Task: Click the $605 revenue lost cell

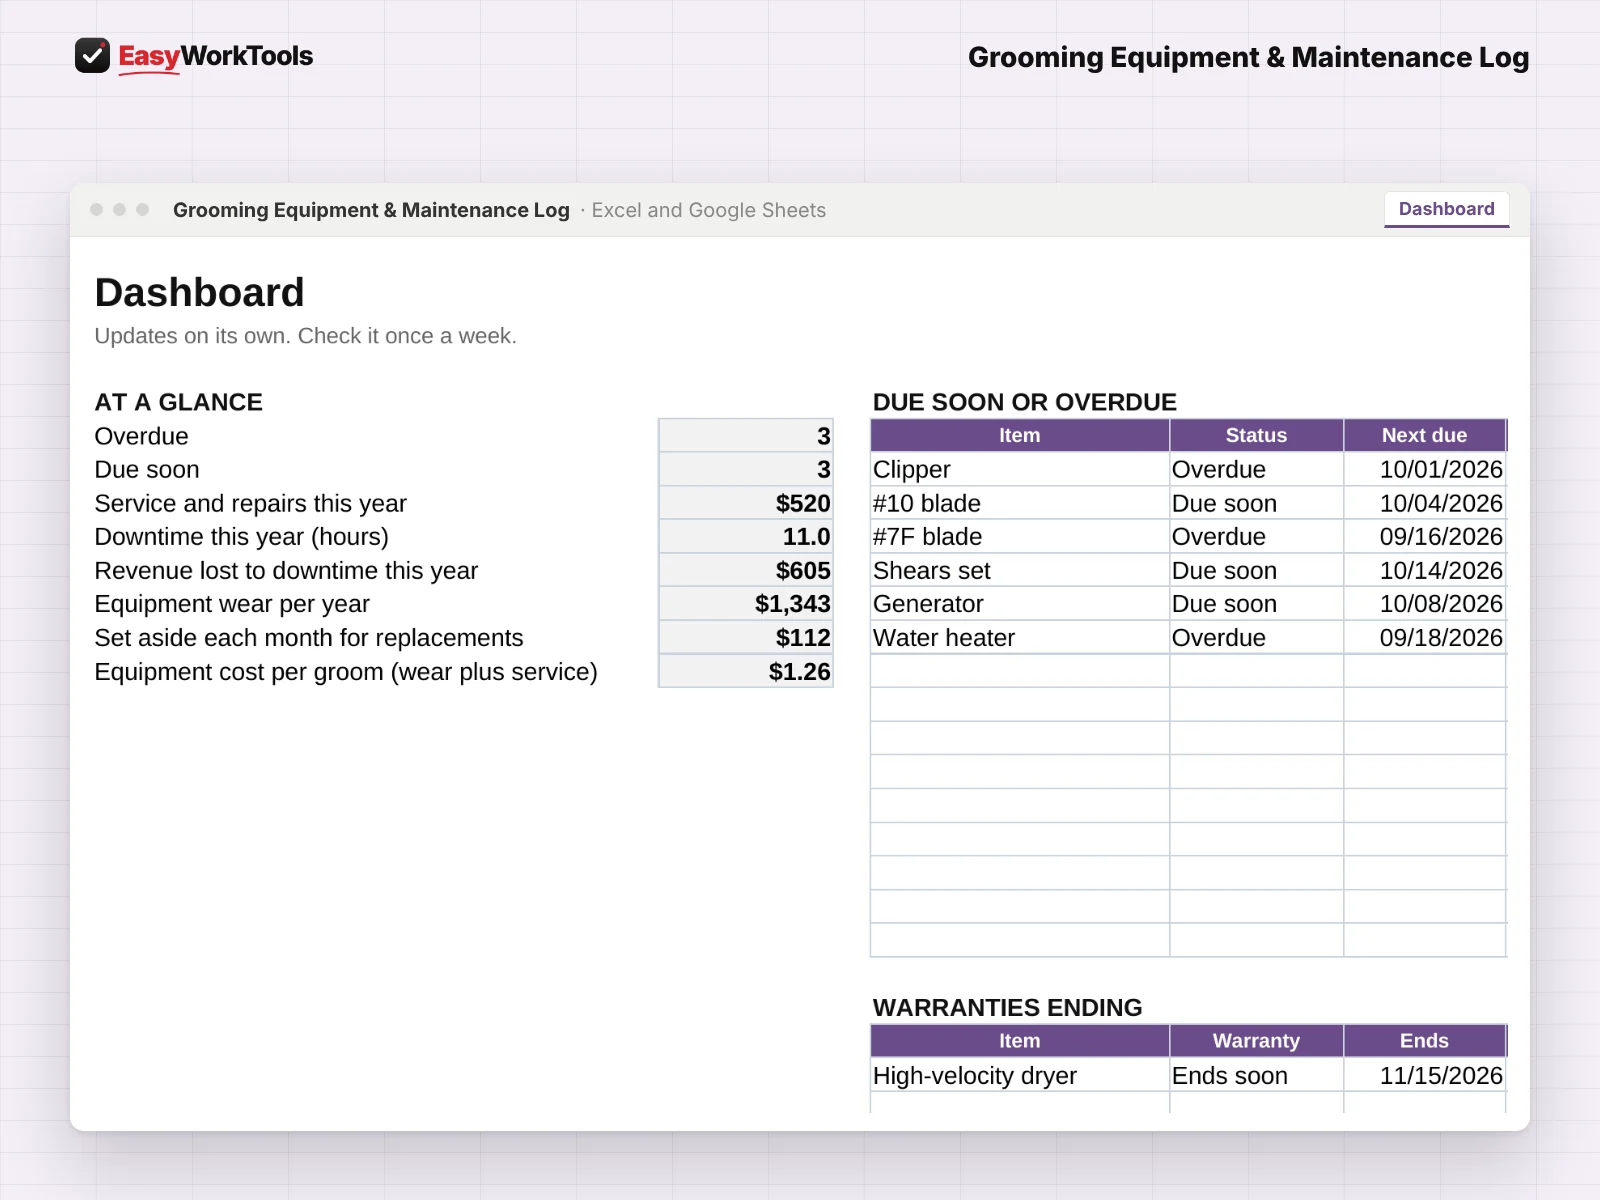Action: tap(745, 571)
